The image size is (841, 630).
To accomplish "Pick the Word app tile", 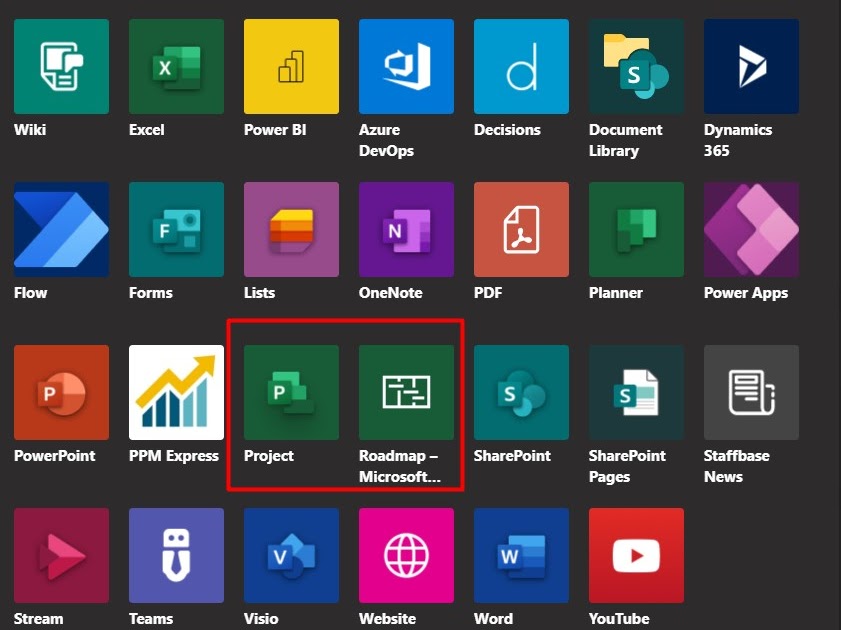I will [x=521, y=555].
